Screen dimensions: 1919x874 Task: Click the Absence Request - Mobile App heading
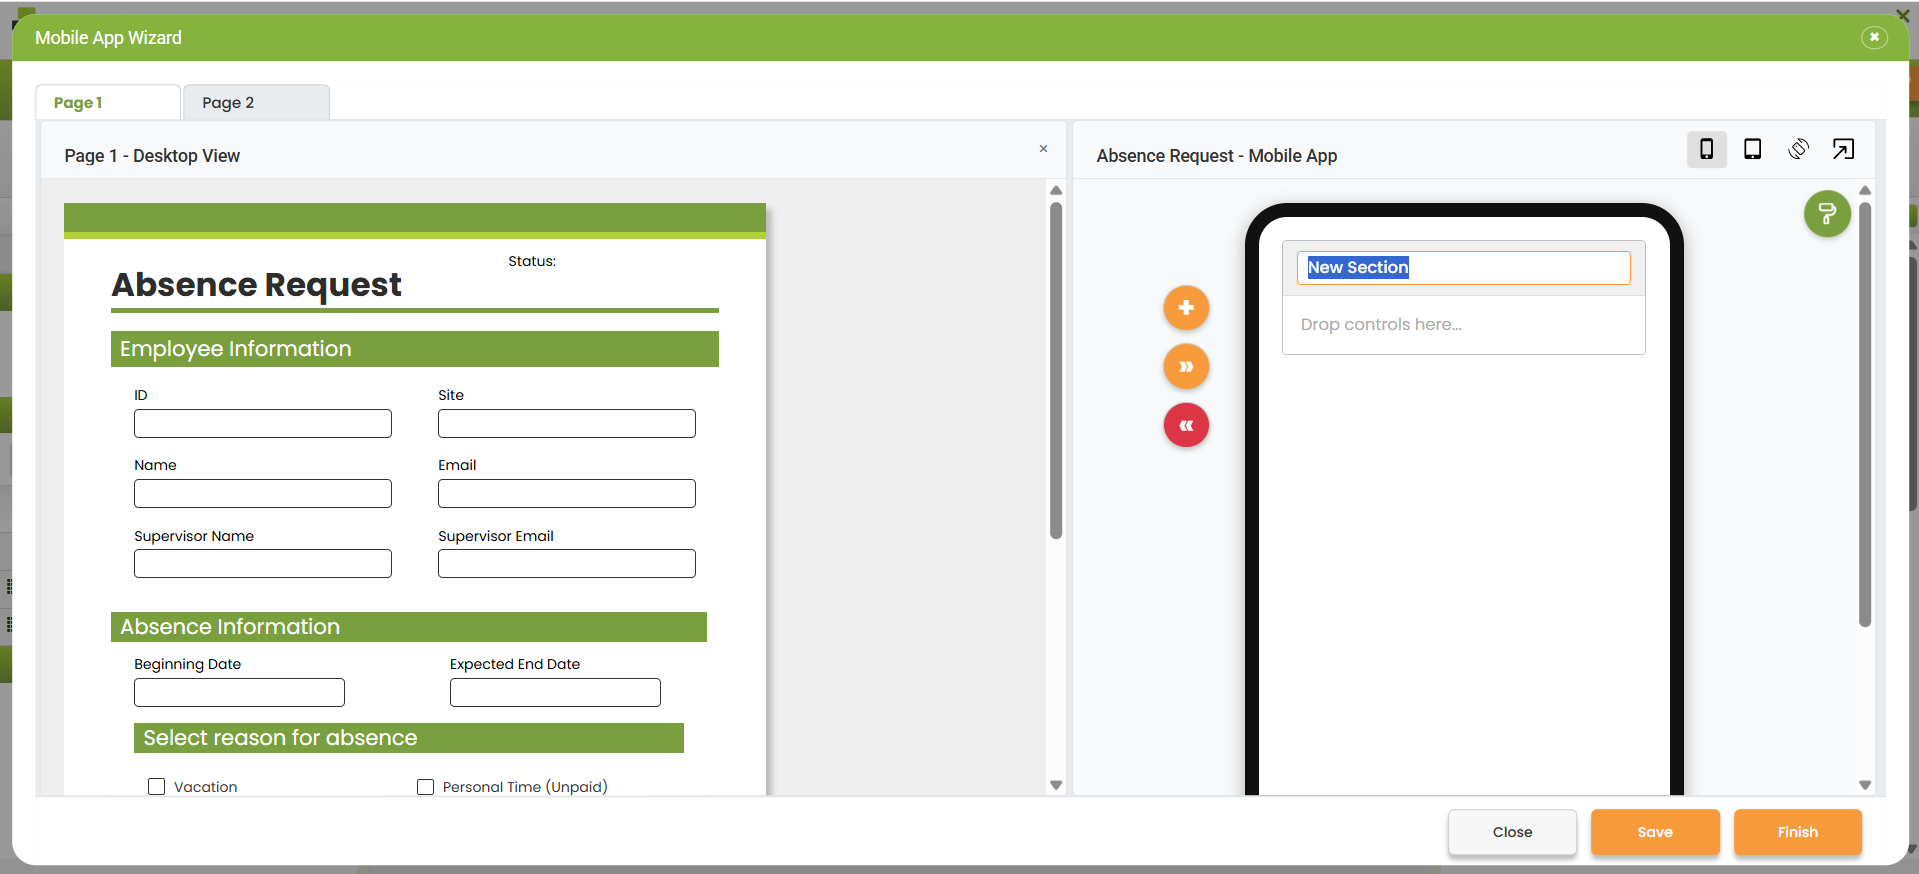pos(1217,156)
